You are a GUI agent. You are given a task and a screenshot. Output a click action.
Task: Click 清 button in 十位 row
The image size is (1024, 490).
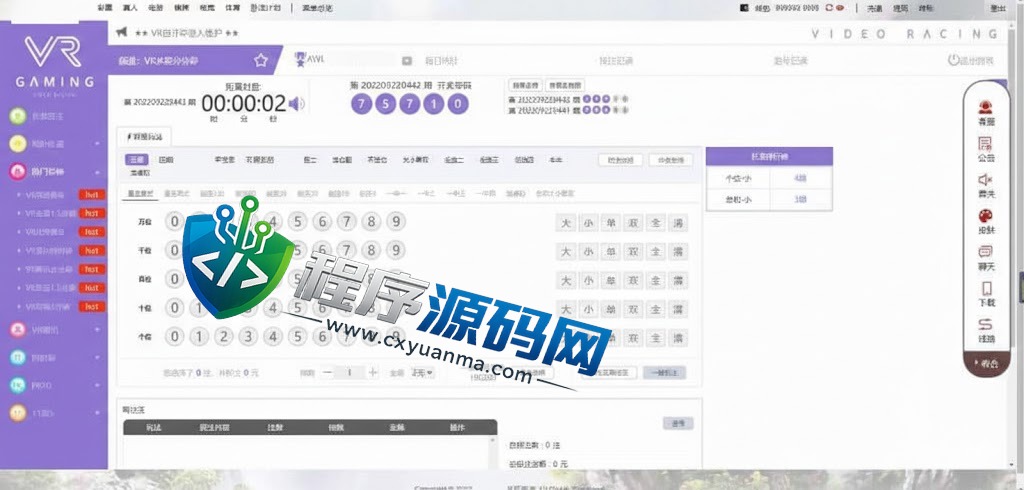pyautogui.click(x=679, y=309)
